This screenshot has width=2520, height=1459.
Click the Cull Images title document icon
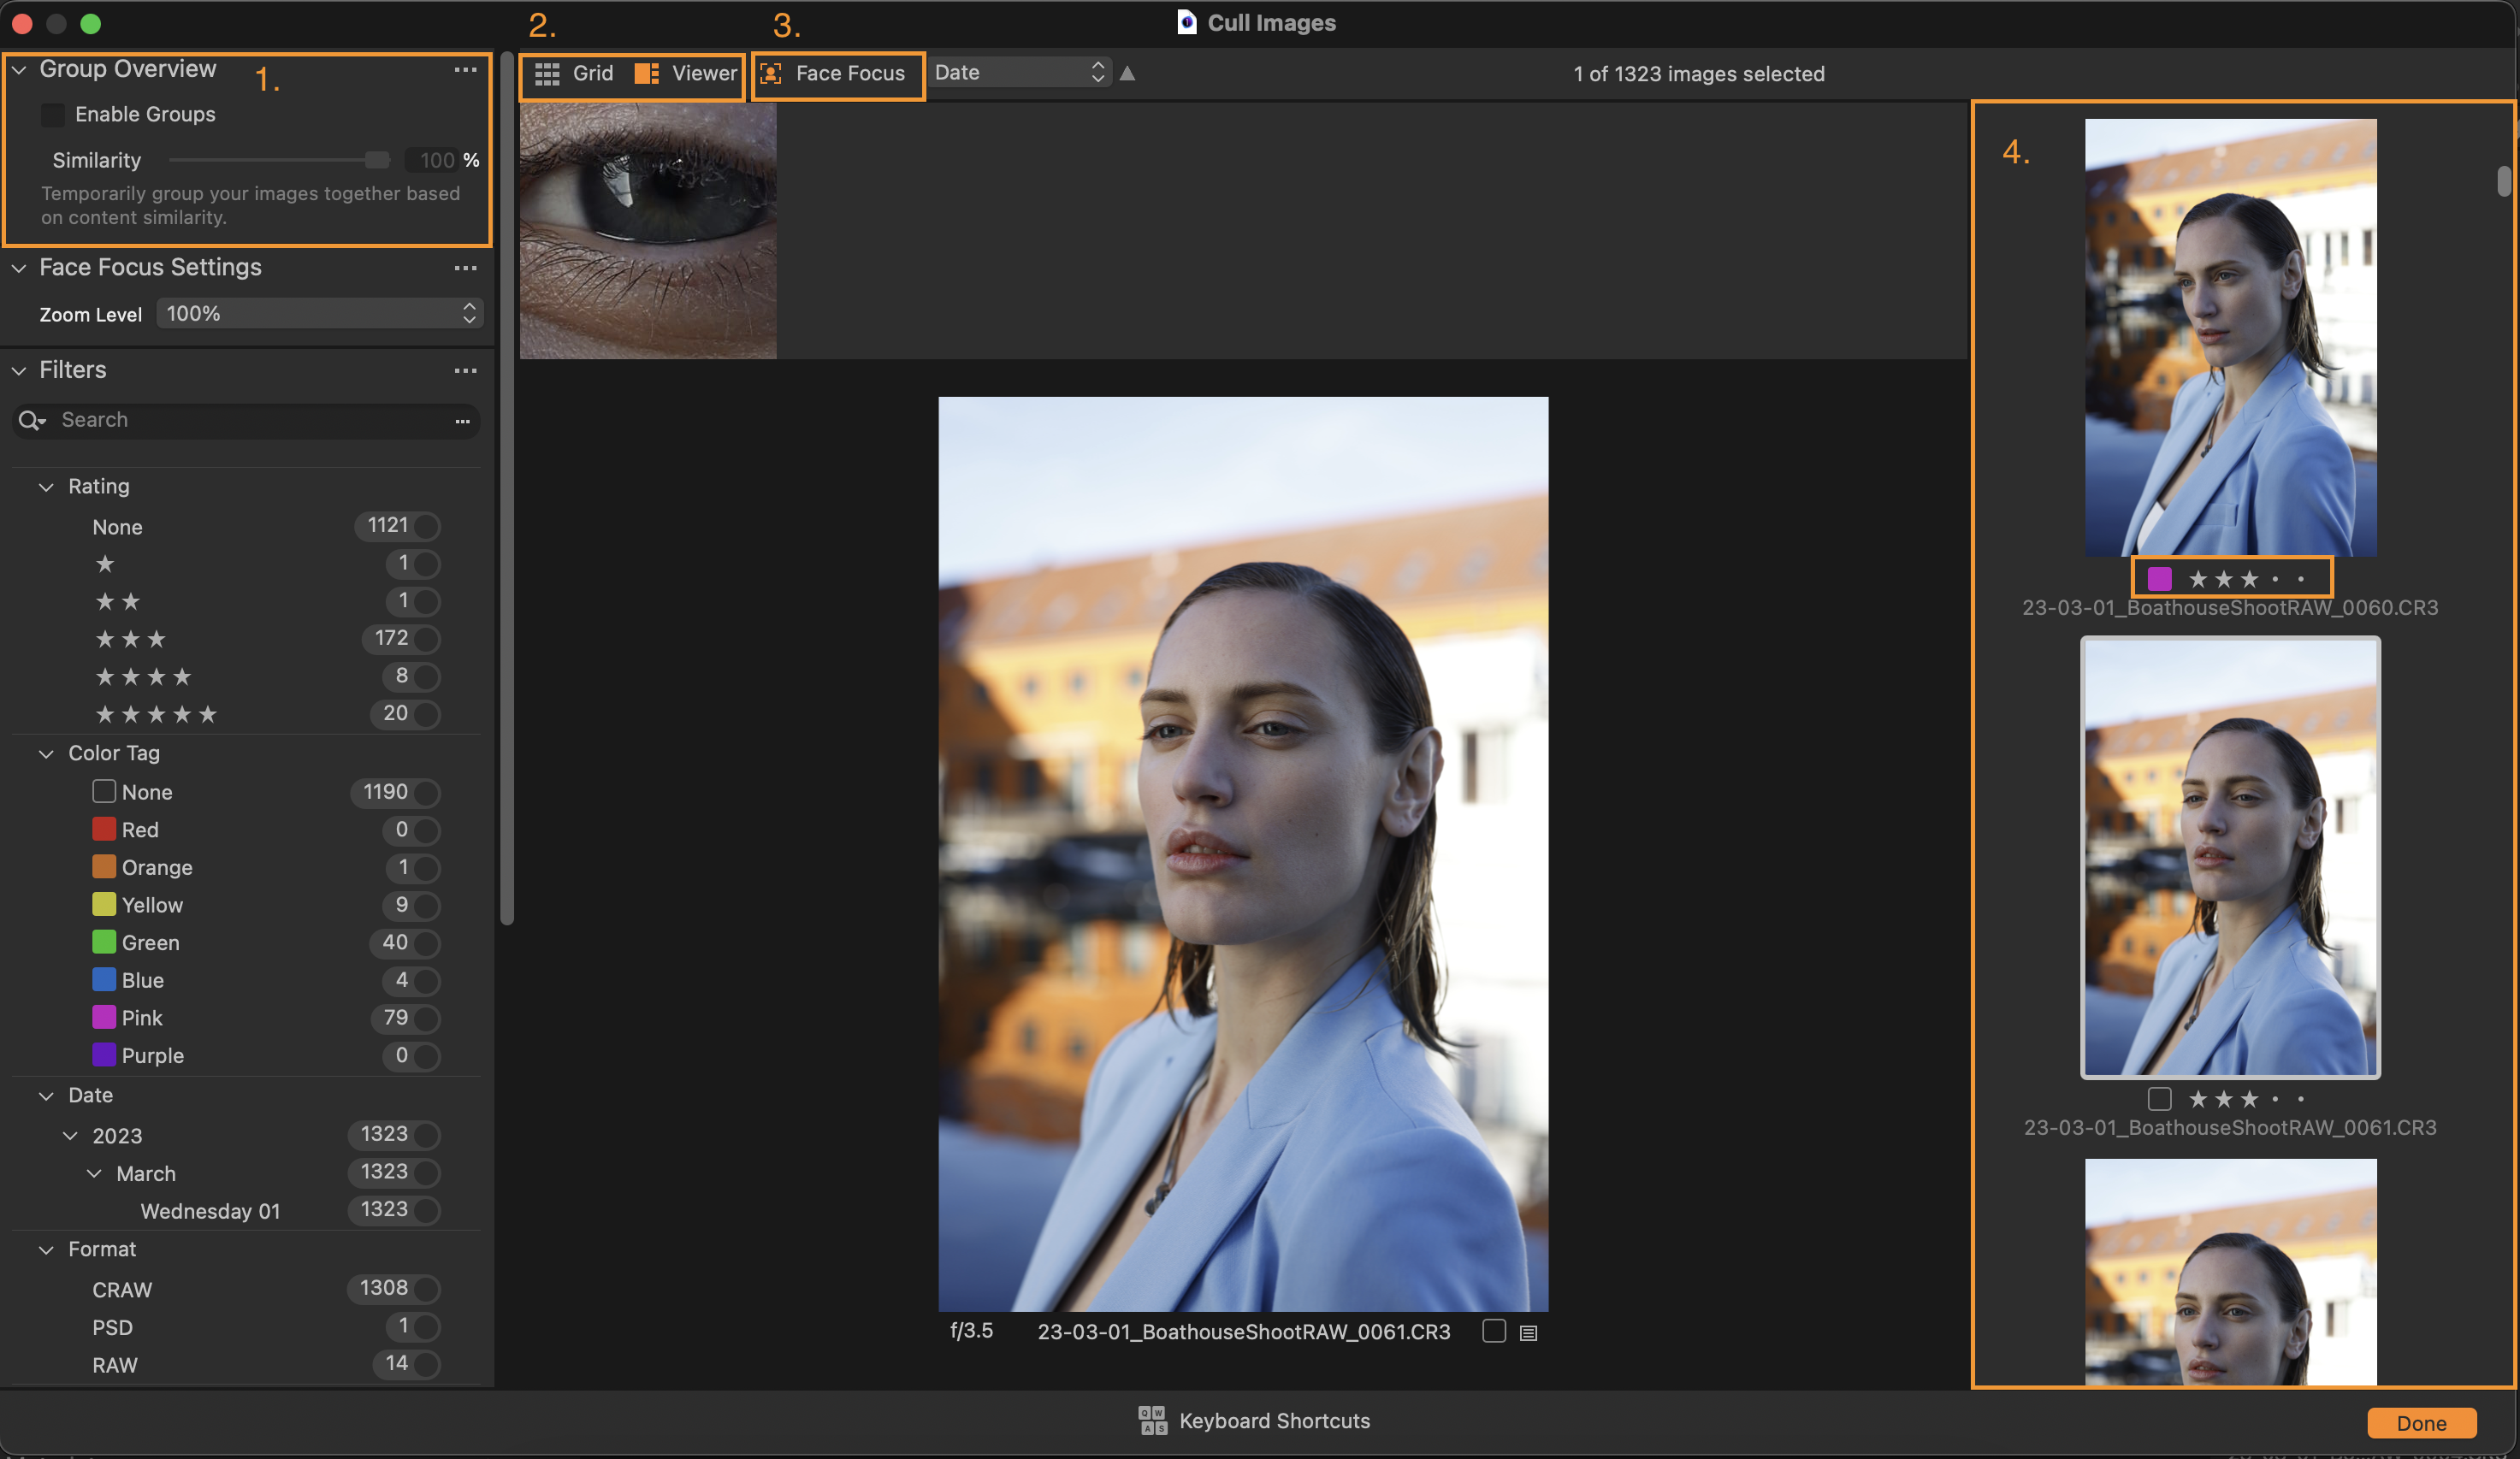coord(1187,23)
